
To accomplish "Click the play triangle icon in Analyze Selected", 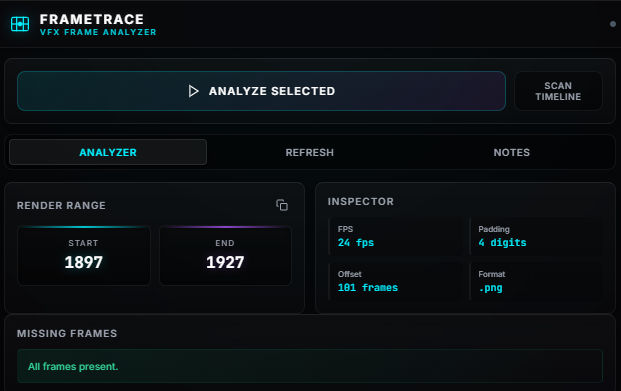I will click(193, 91).
